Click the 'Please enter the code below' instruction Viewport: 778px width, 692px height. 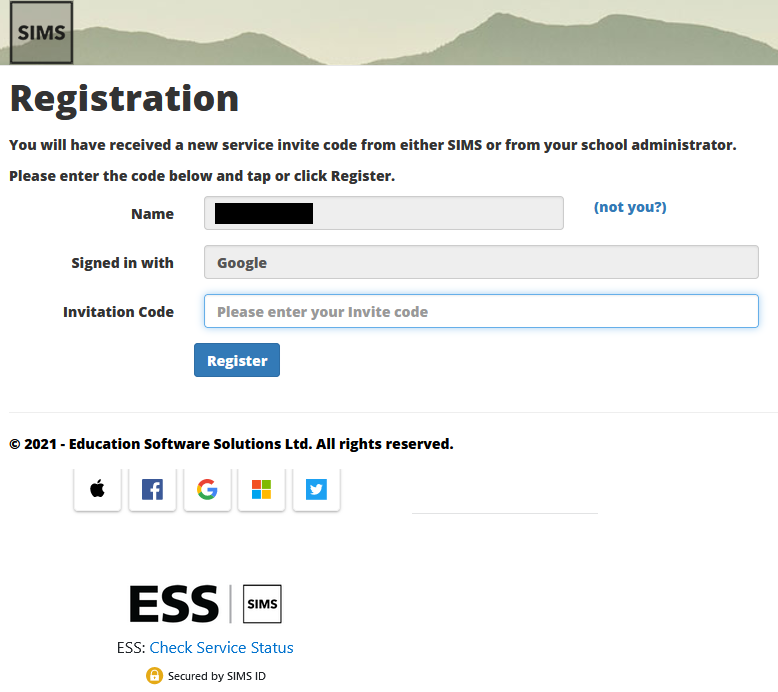(x=202, y=176)
